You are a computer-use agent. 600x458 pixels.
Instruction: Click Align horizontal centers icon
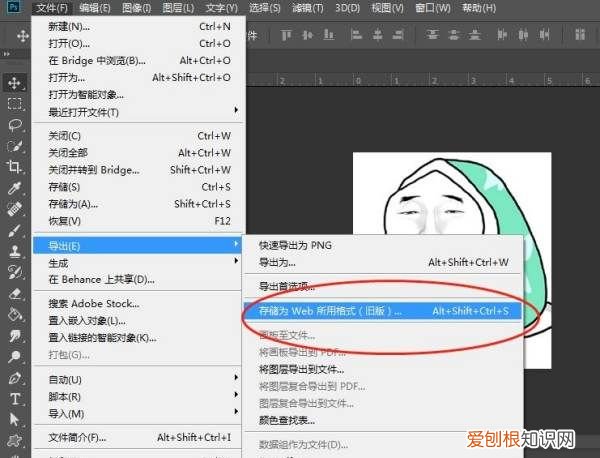378,35
